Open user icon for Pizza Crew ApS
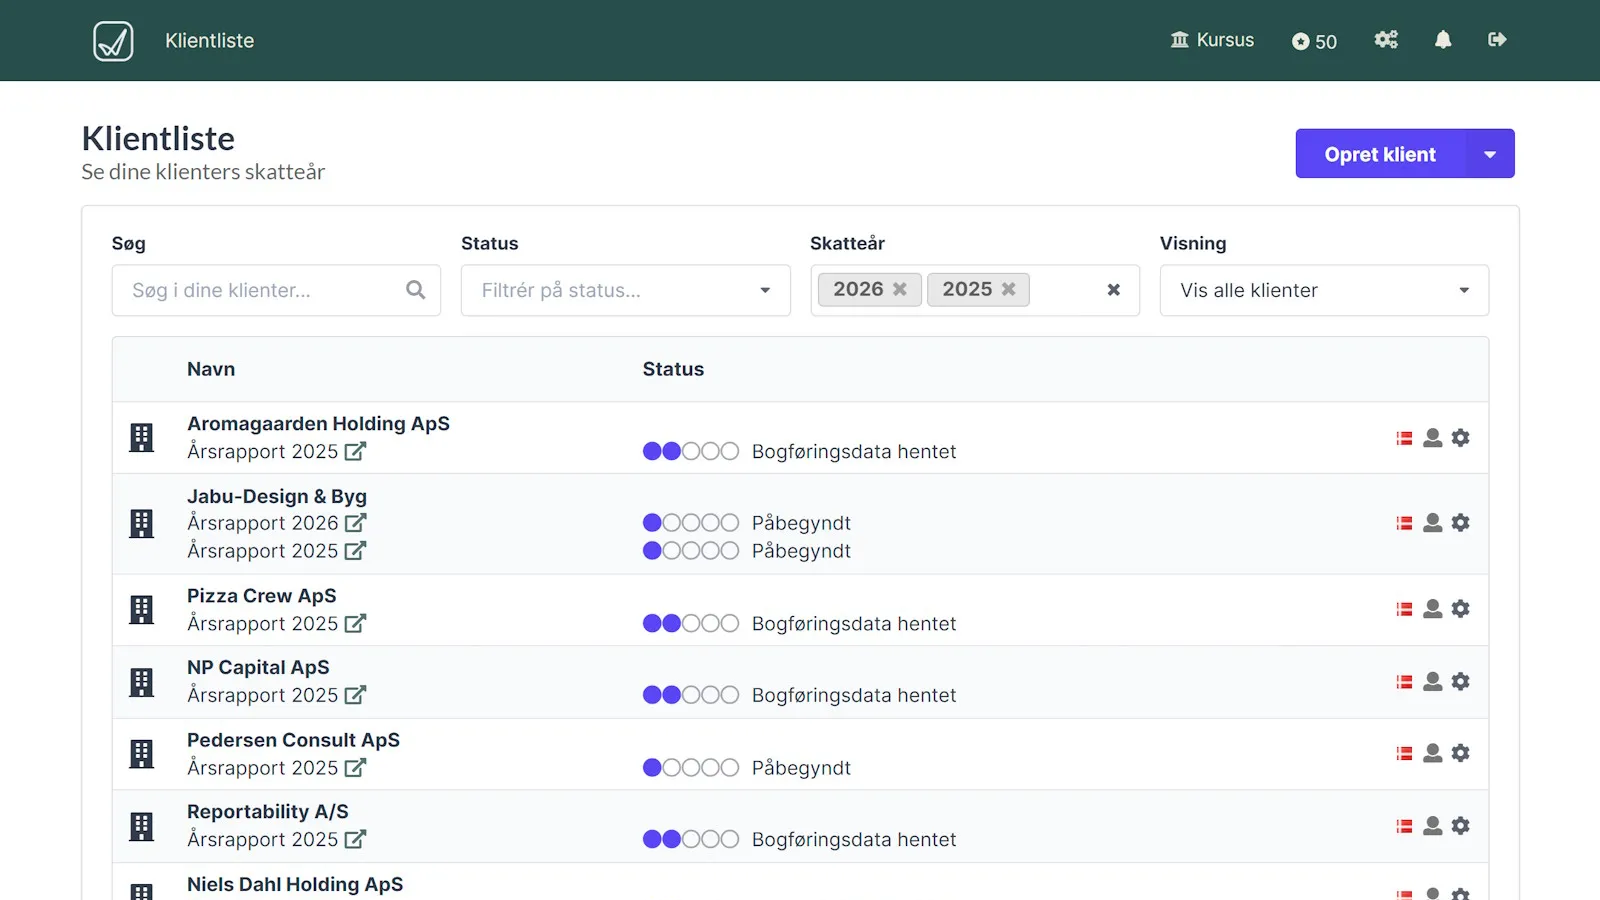The width and height of the screenshot is (1600, 900). 1433,609
